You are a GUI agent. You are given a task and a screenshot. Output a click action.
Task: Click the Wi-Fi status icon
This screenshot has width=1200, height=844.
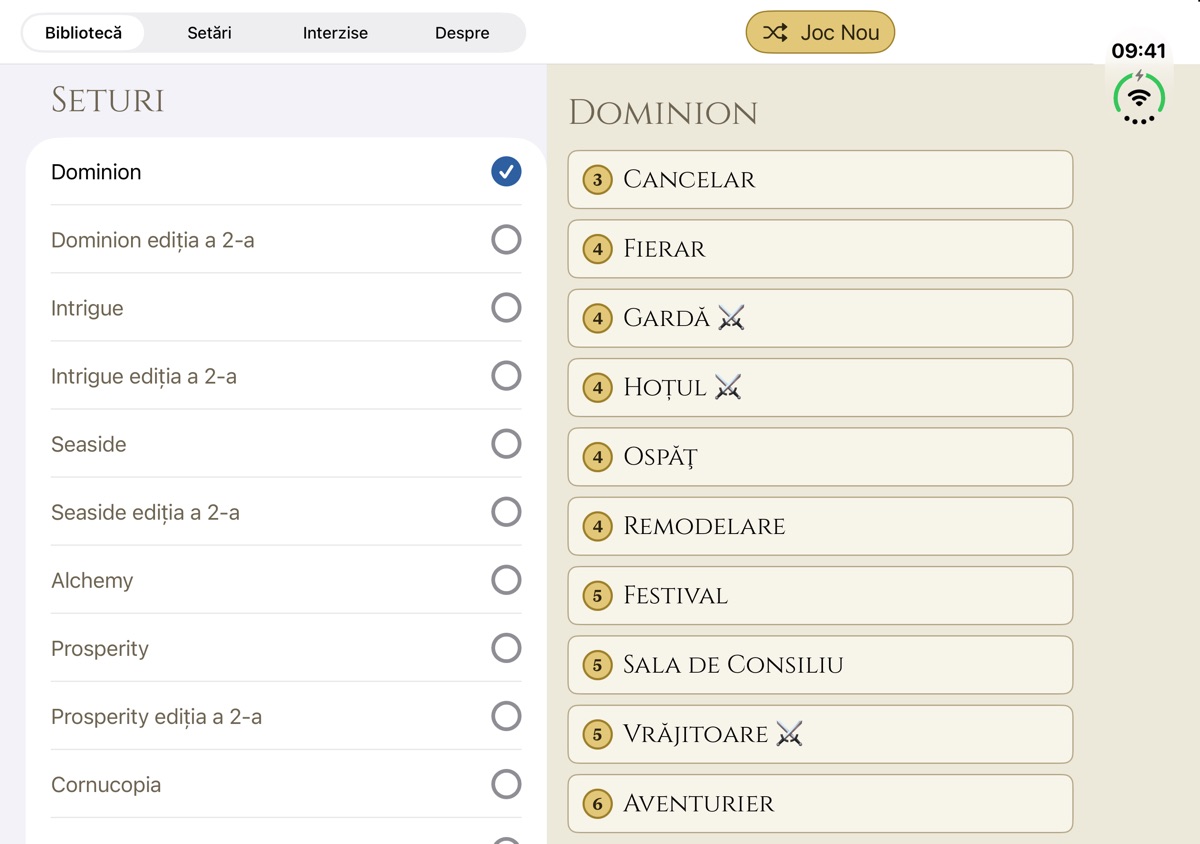pyautogui.click(x=1139, y=97)
